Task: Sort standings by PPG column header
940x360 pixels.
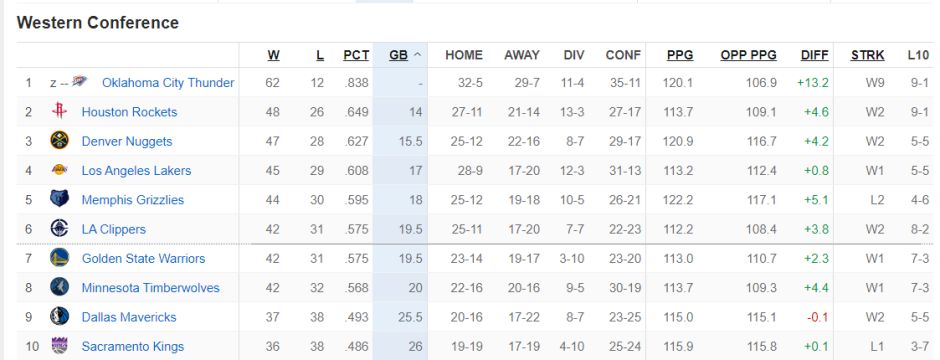Action: pyautogui.click(x=680, y=55)
